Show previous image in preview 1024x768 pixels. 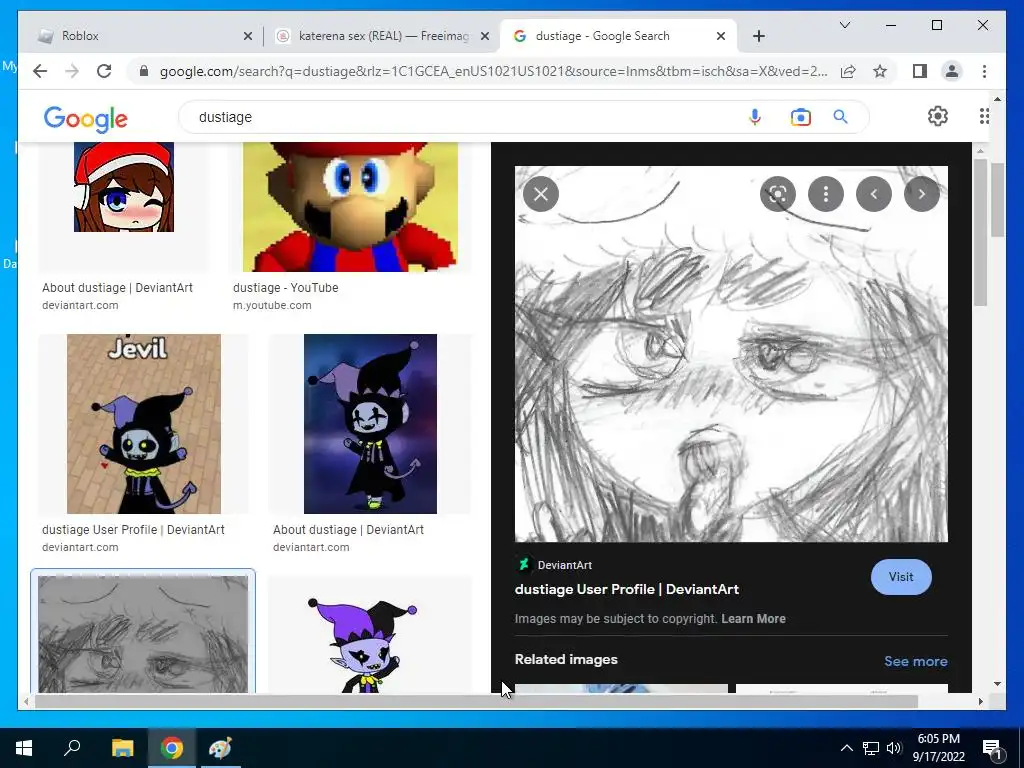(874, 194)
